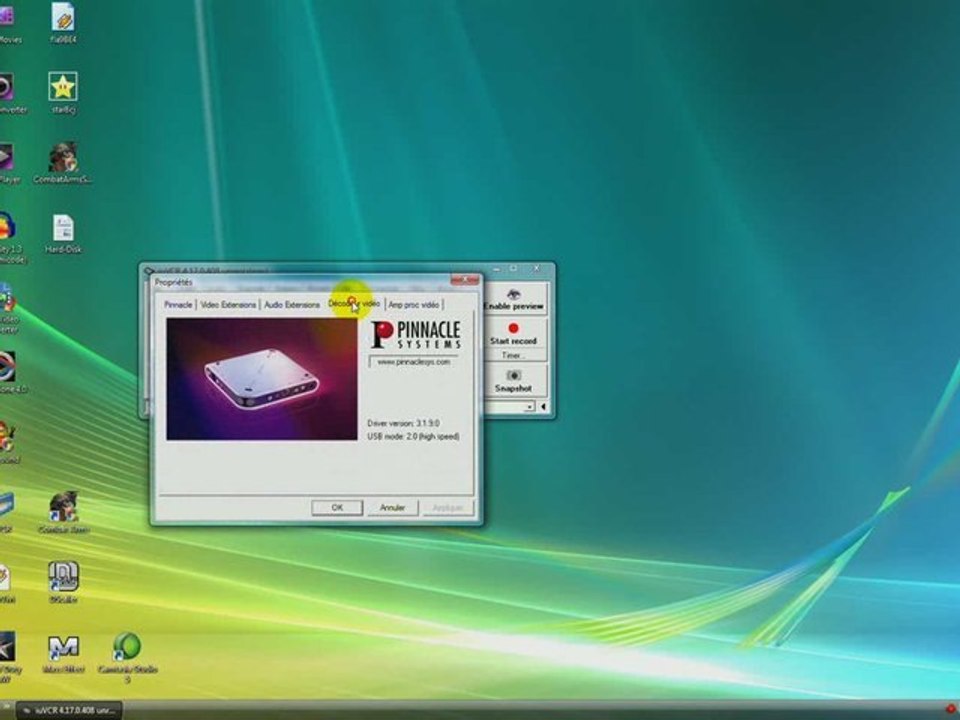The image size is (960, 720).
Task: Select the Movies folder desktop icon
Action: tap(7, 23)
